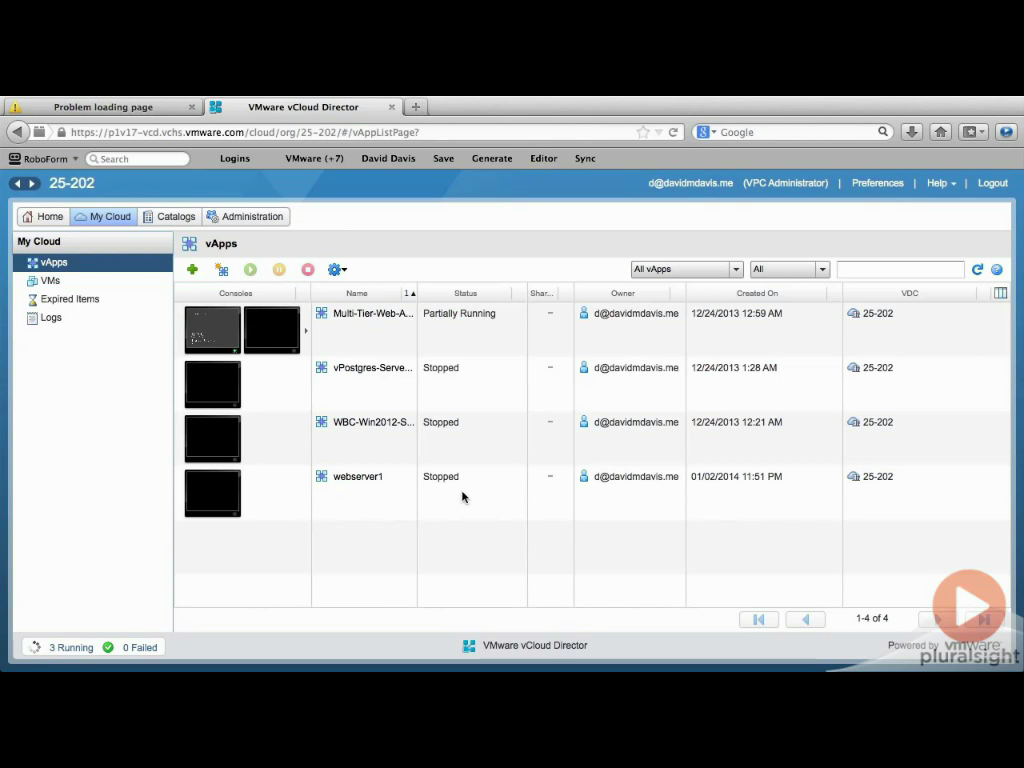Switch to the Administration tab
Image resolution: width=1024 pixels, height=768 pixels.
(246, 216)
